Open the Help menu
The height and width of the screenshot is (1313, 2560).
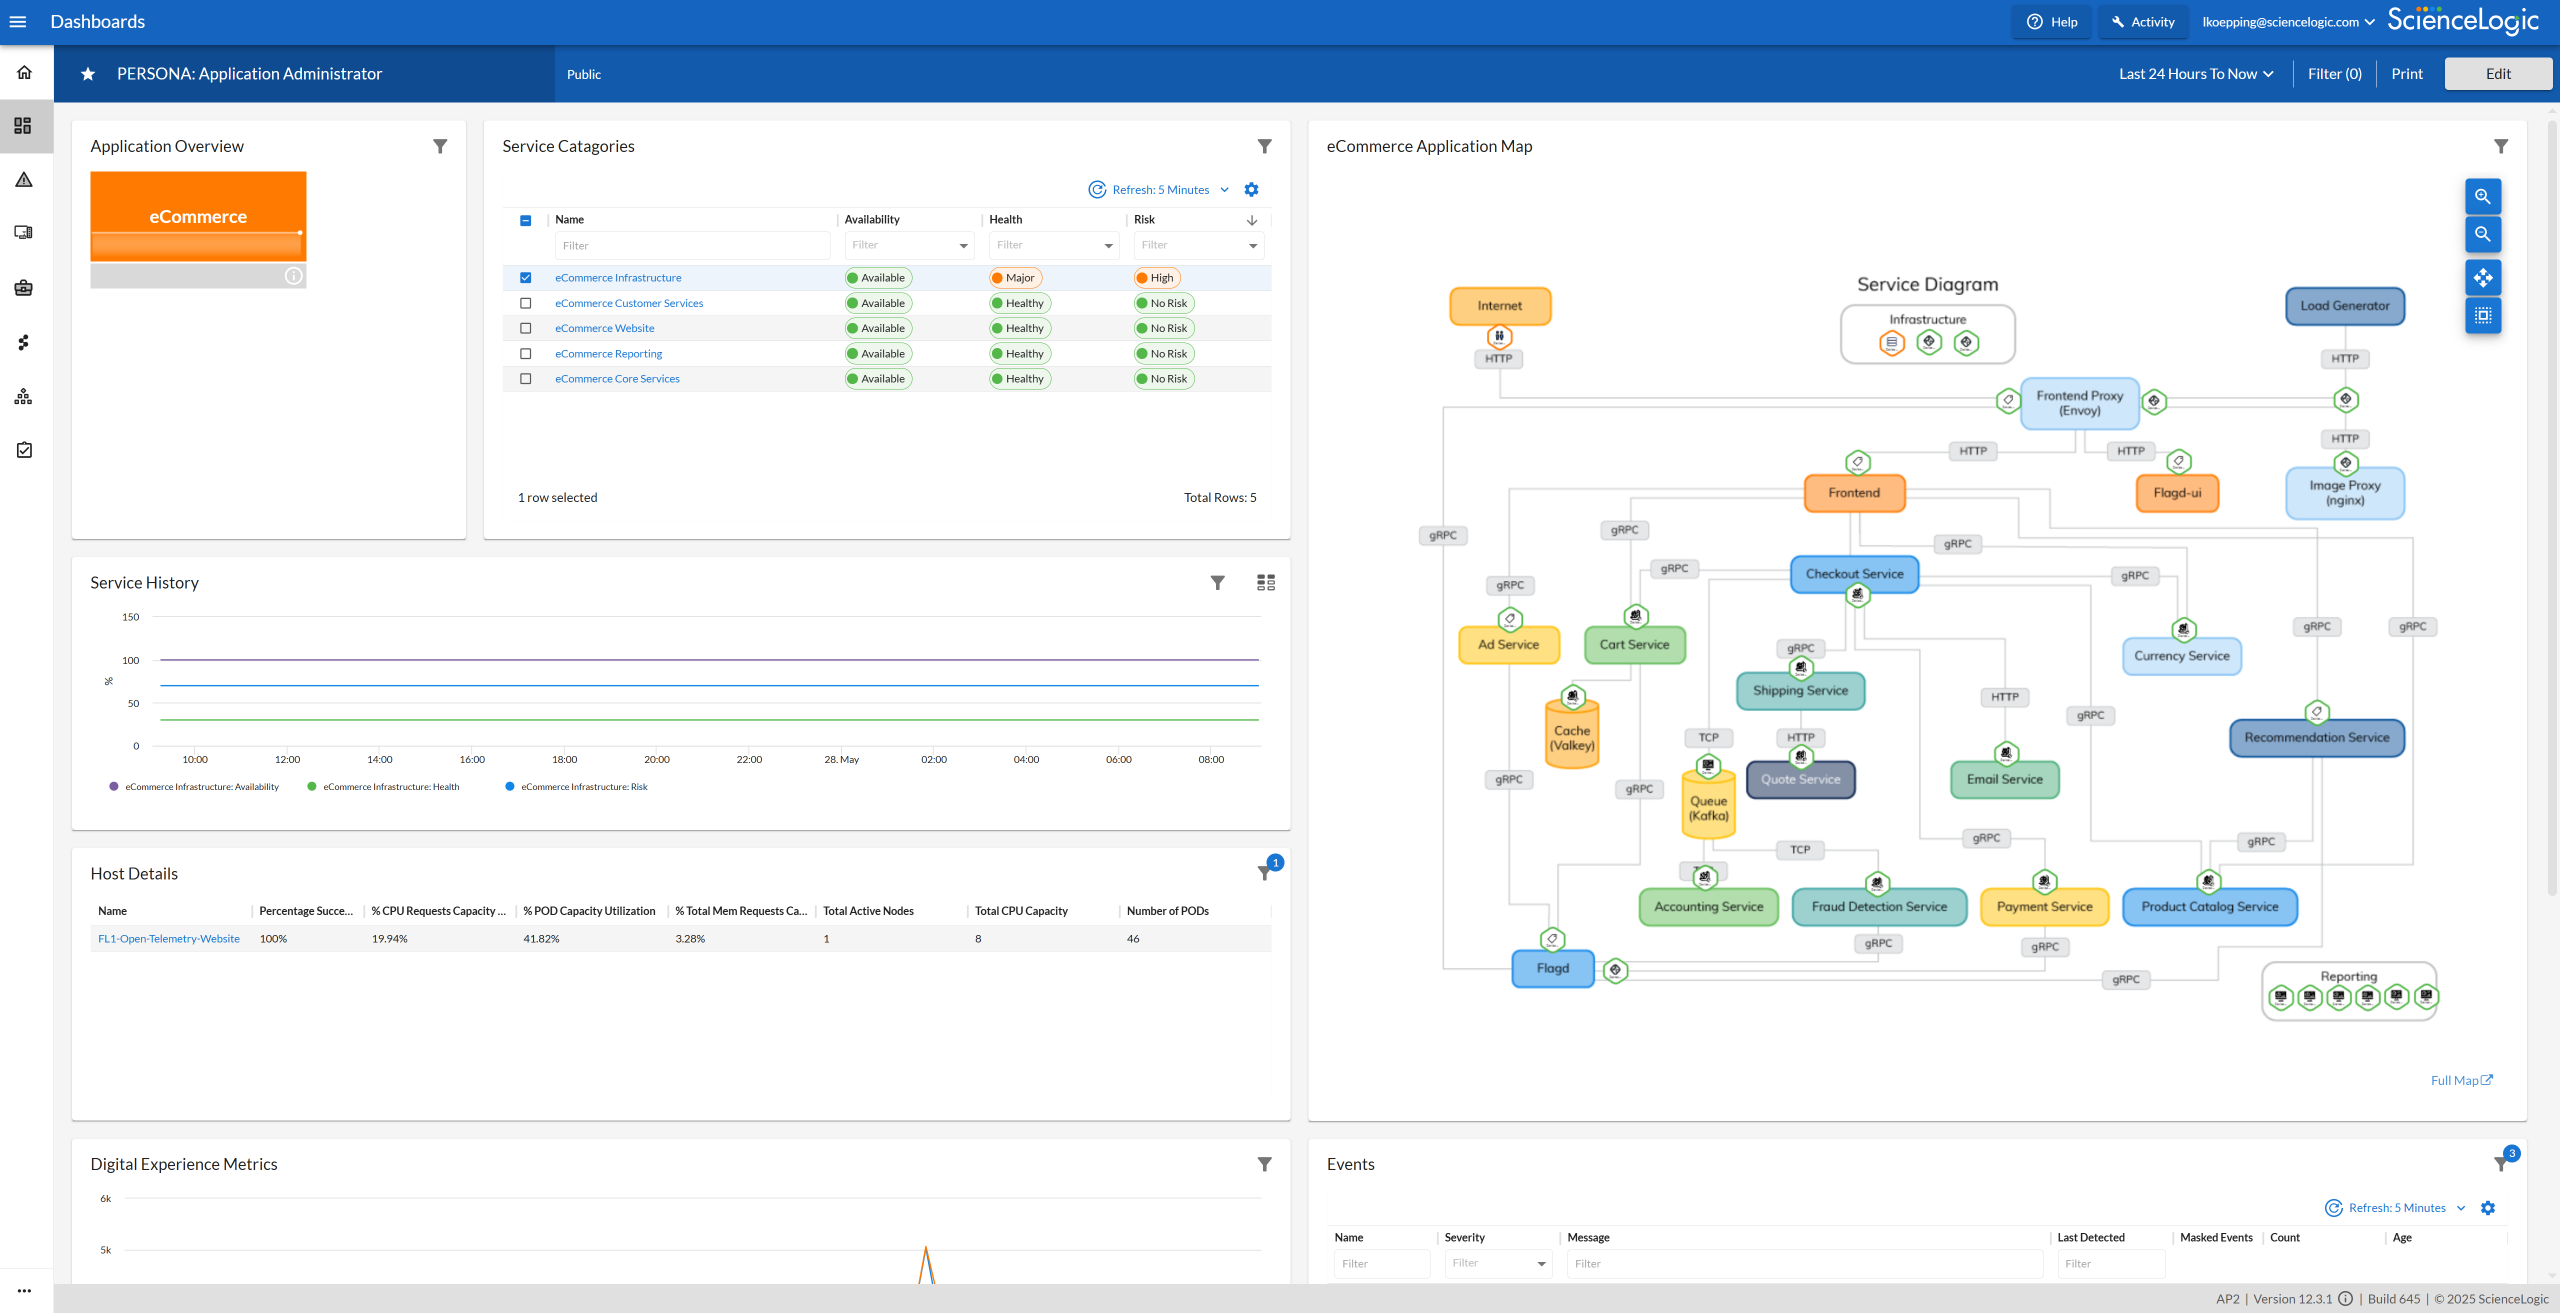click(2052, 22)
